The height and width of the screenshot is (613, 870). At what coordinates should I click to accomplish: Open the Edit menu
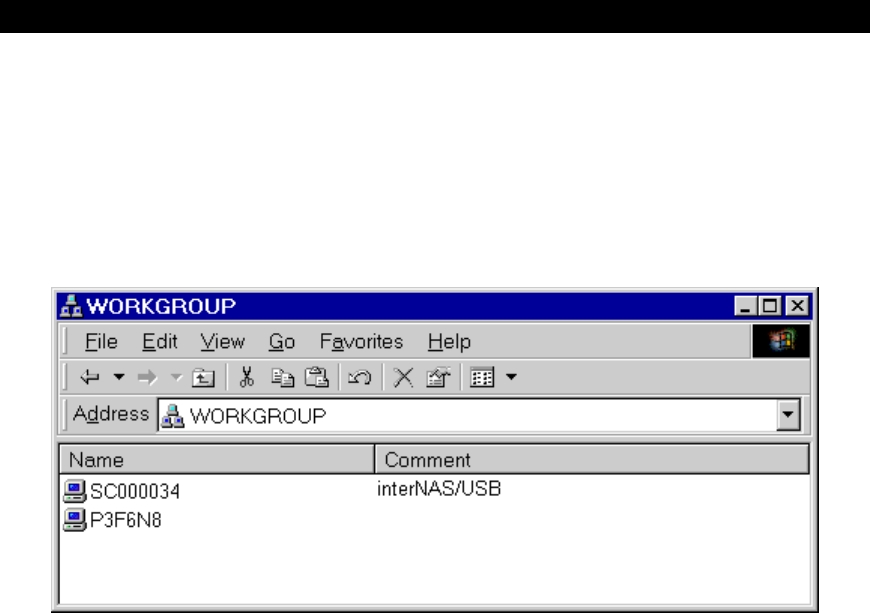160,342
